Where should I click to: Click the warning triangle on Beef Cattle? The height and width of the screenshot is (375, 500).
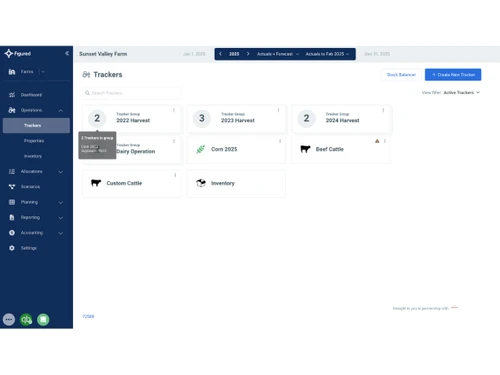coord(377,141)
